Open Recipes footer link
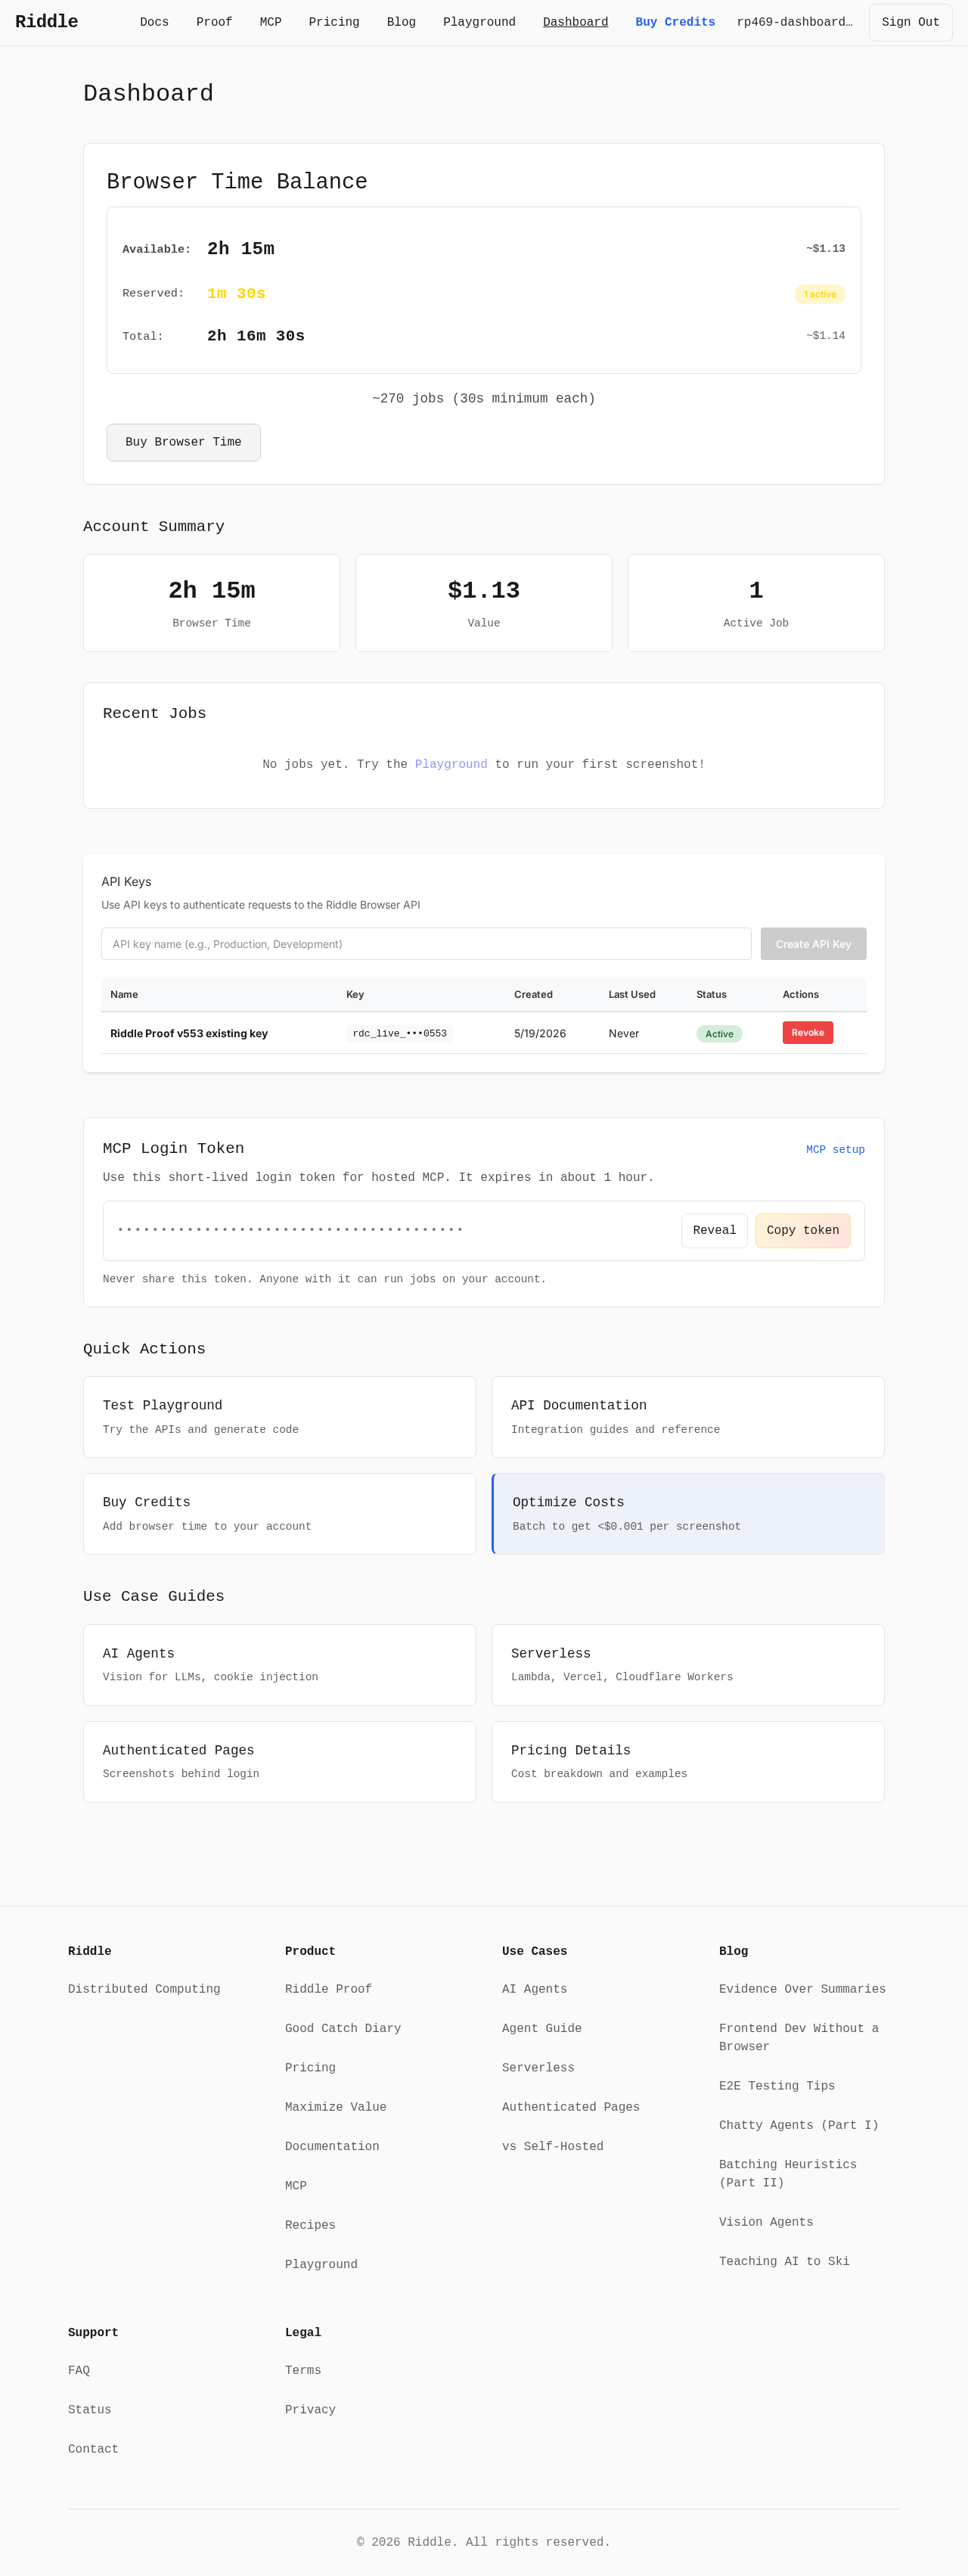 tap(310, 2225)
